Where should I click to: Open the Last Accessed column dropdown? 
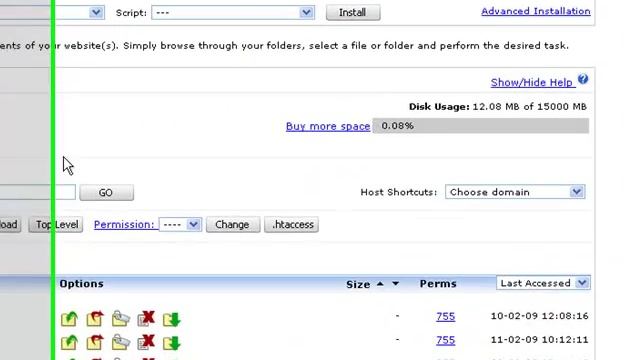point(543,283)
